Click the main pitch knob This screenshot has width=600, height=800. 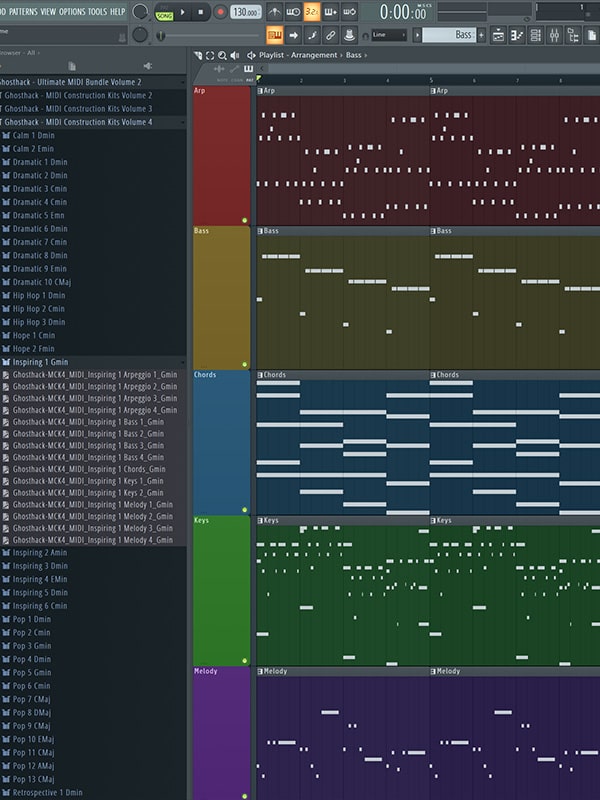140,35
